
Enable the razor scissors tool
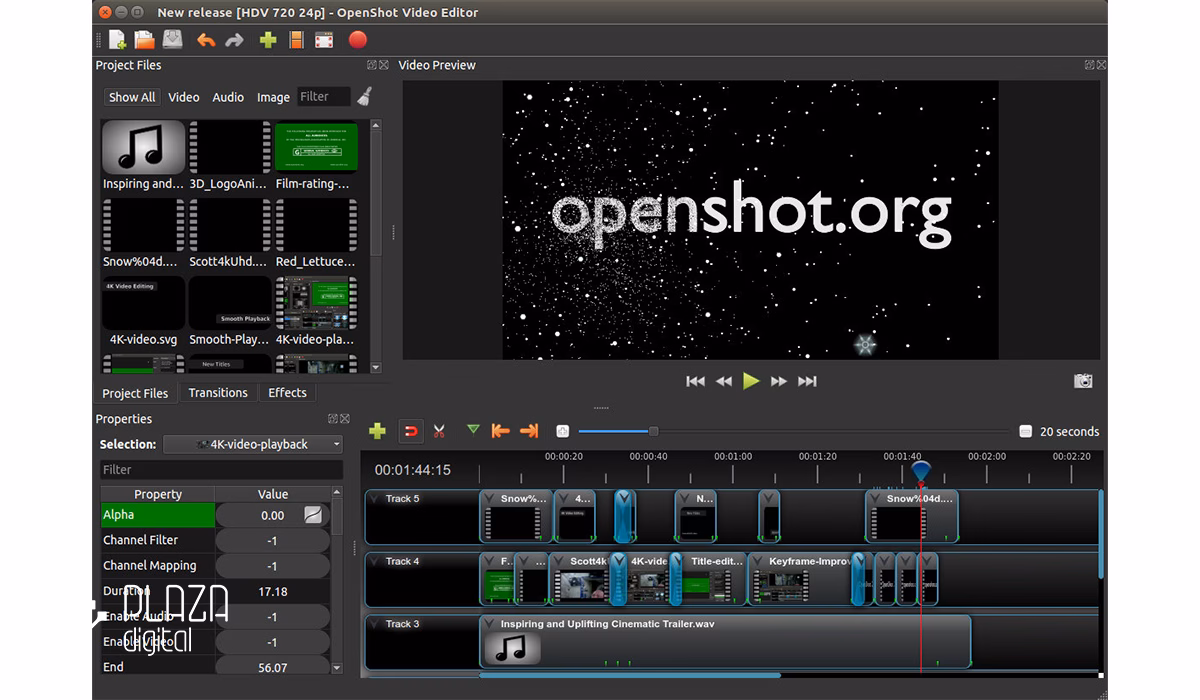tap(439, 431)
